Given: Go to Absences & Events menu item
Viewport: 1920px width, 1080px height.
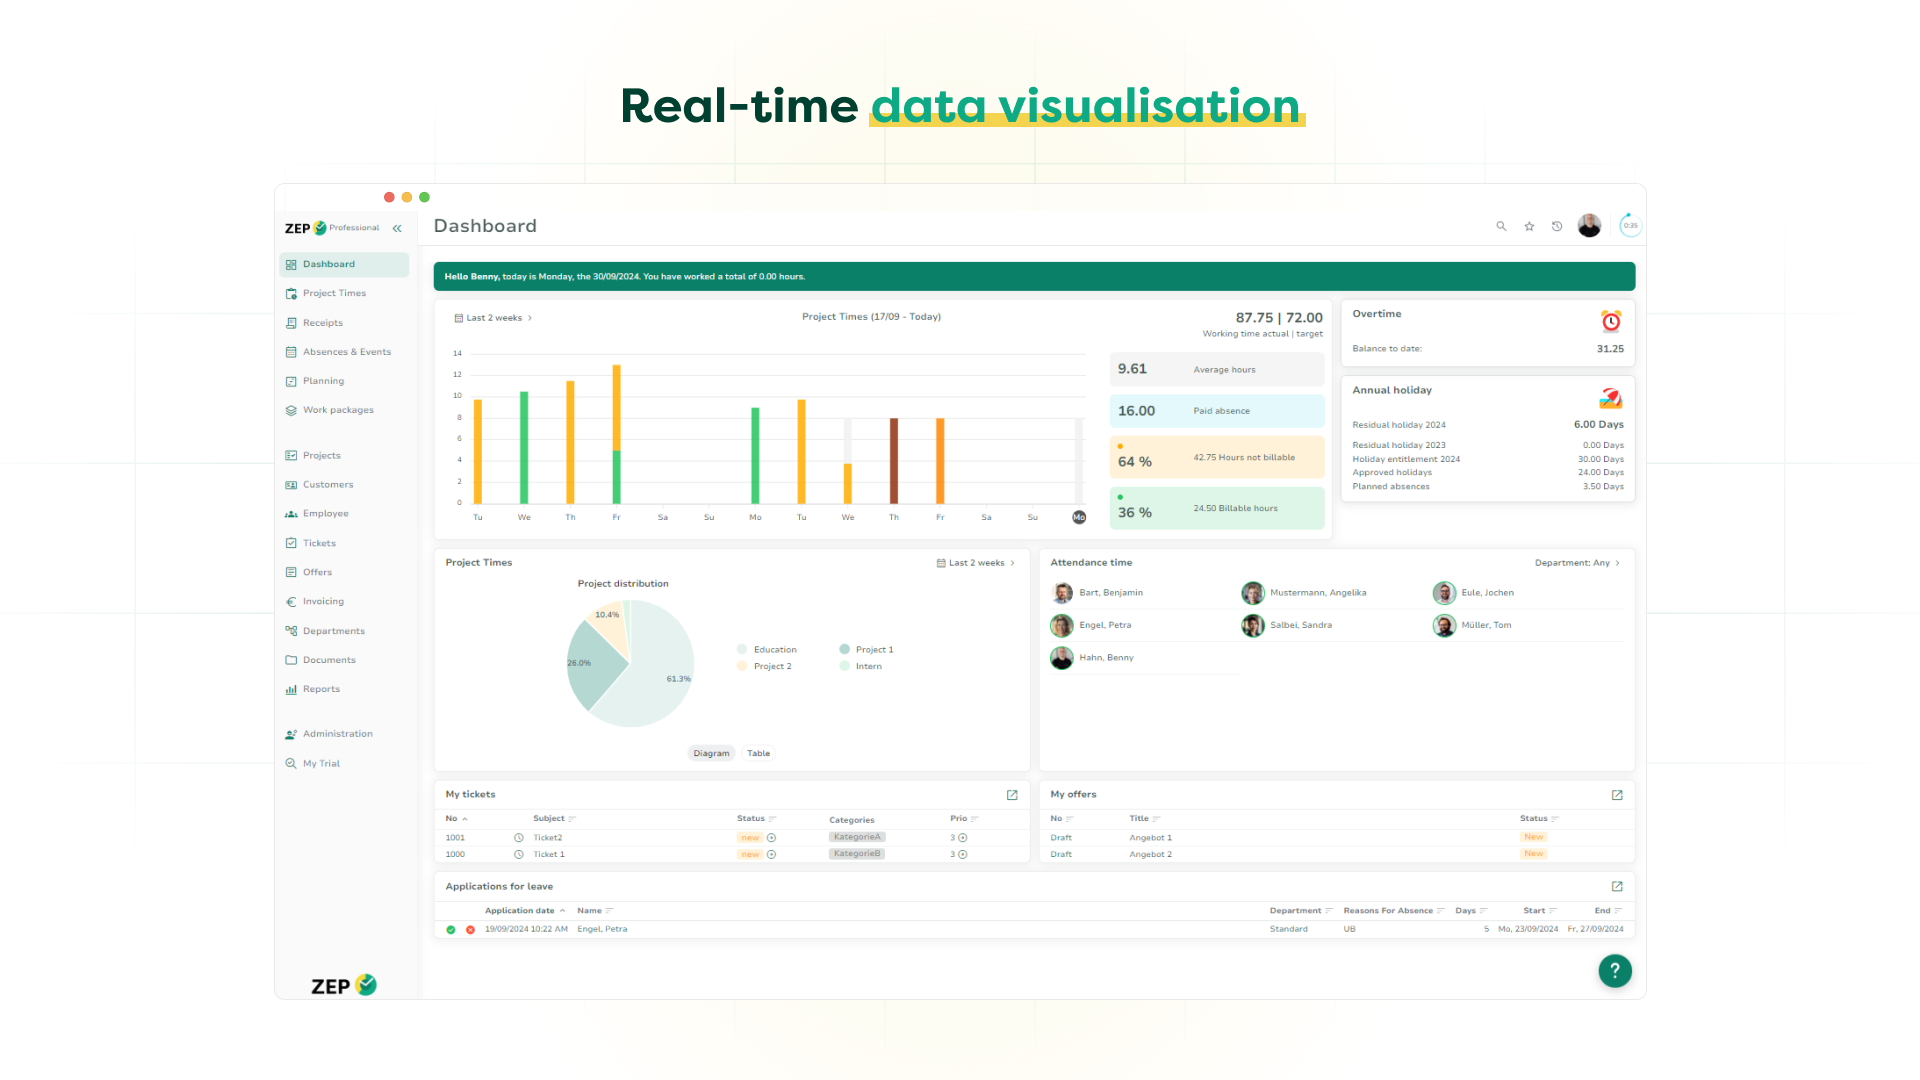Looking at the screenshot, I should tap(346, 352).
